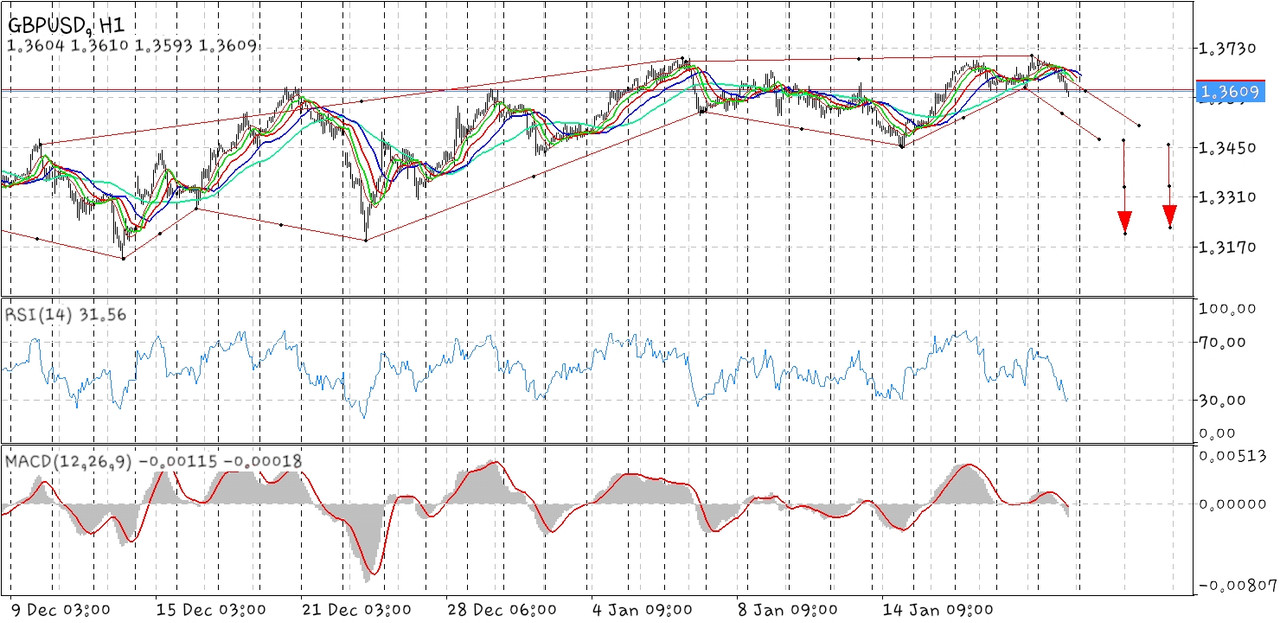Click the 1.3450 price axis label
The width and height of the screenshot is (1280, 623).
pyautogui.click(x=1227, y=148)
